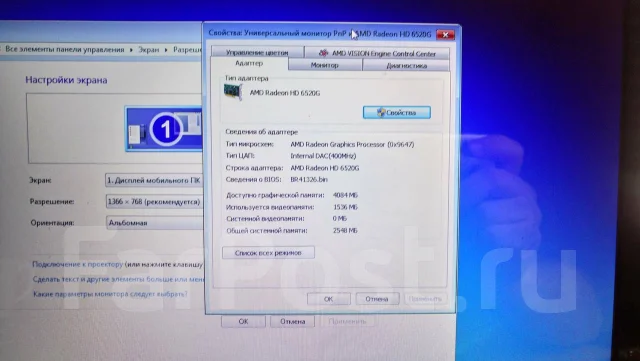640x361 pixels.
Task: Go to Все элементы панели управления breadcrumb
Action: click(64, 49)
